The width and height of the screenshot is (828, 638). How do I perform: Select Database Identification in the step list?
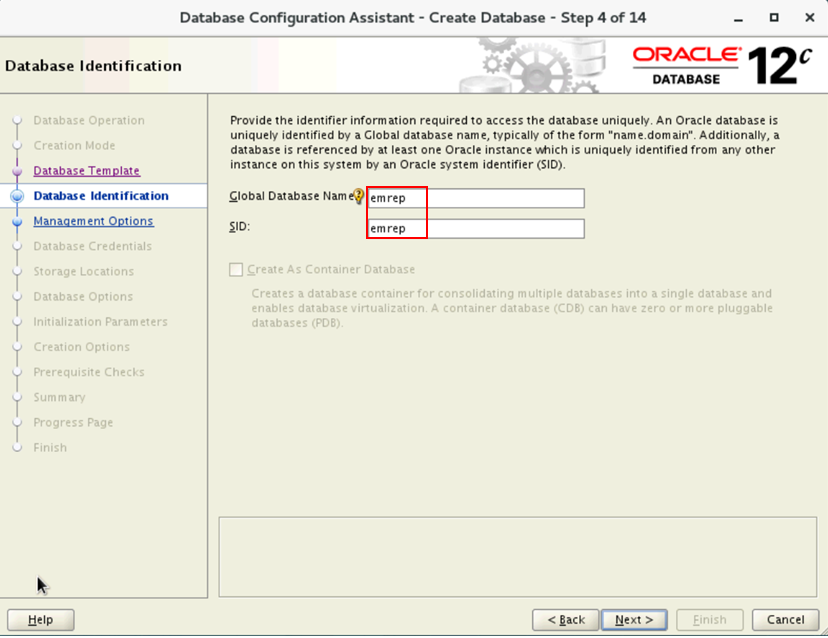coord(101,196)
